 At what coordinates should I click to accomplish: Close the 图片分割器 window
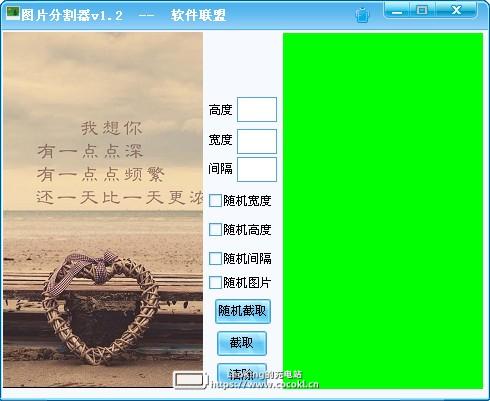(x=456, y=10)
